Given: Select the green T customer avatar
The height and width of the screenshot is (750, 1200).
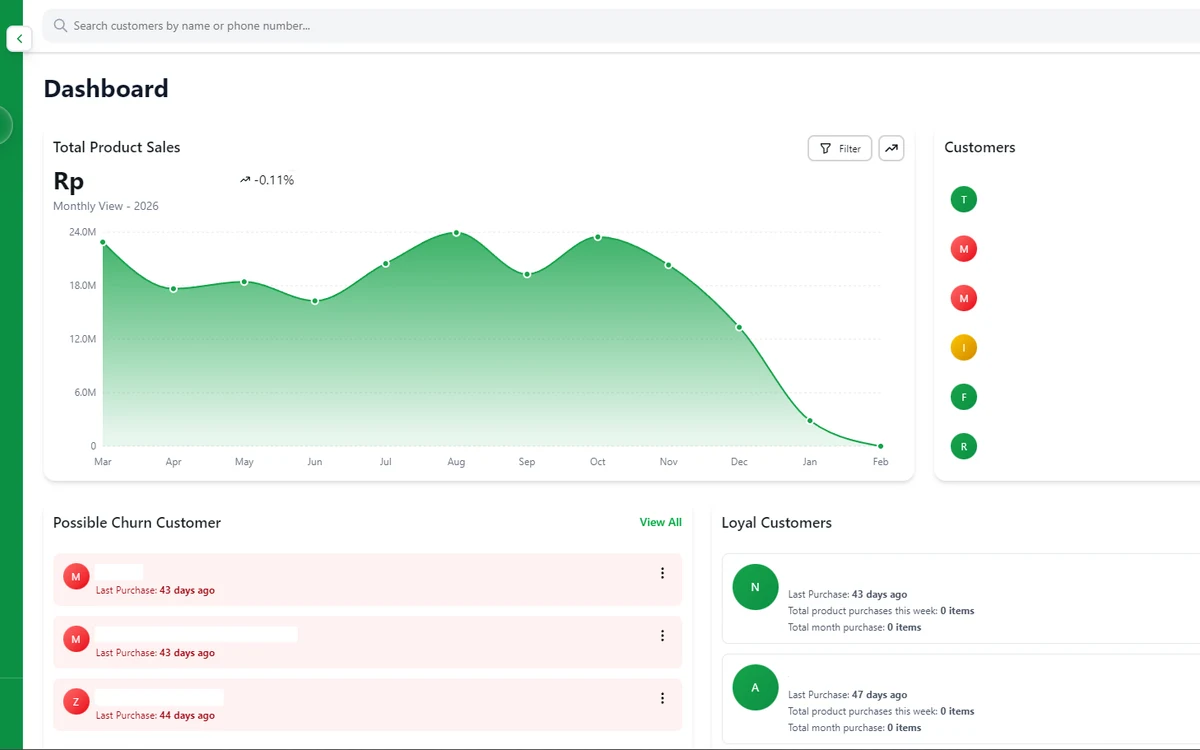Looking at the screenshot, I should (964, 199).
